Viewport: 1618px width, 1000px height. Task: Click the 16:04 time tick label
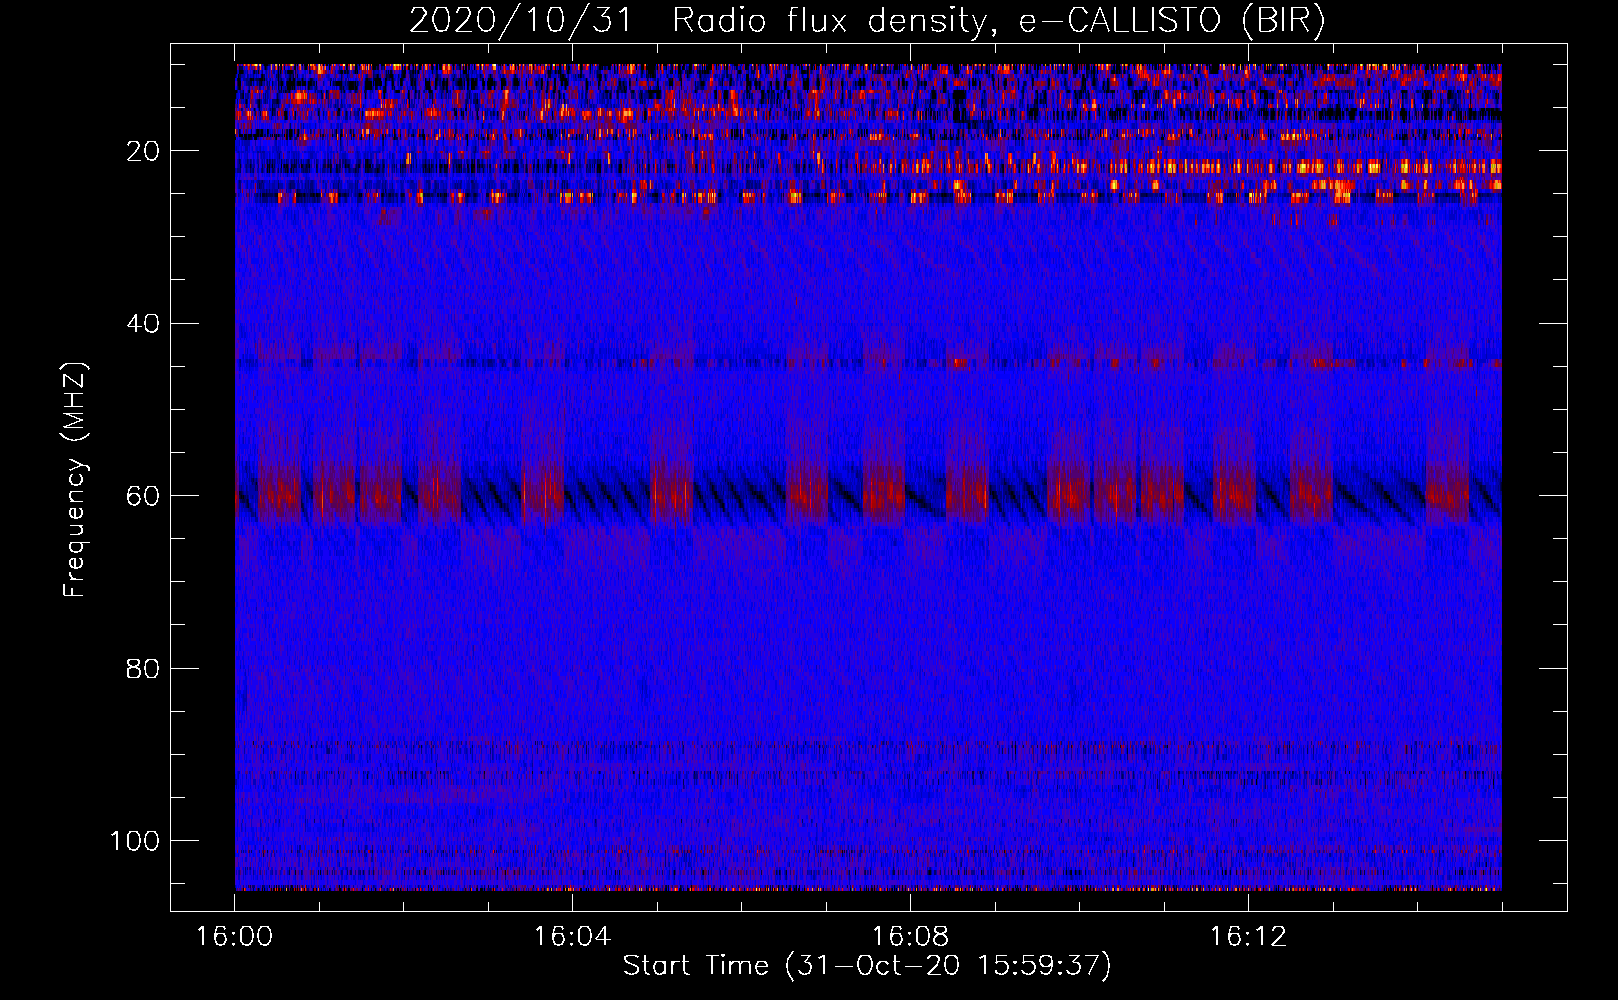tap(572, 937)
